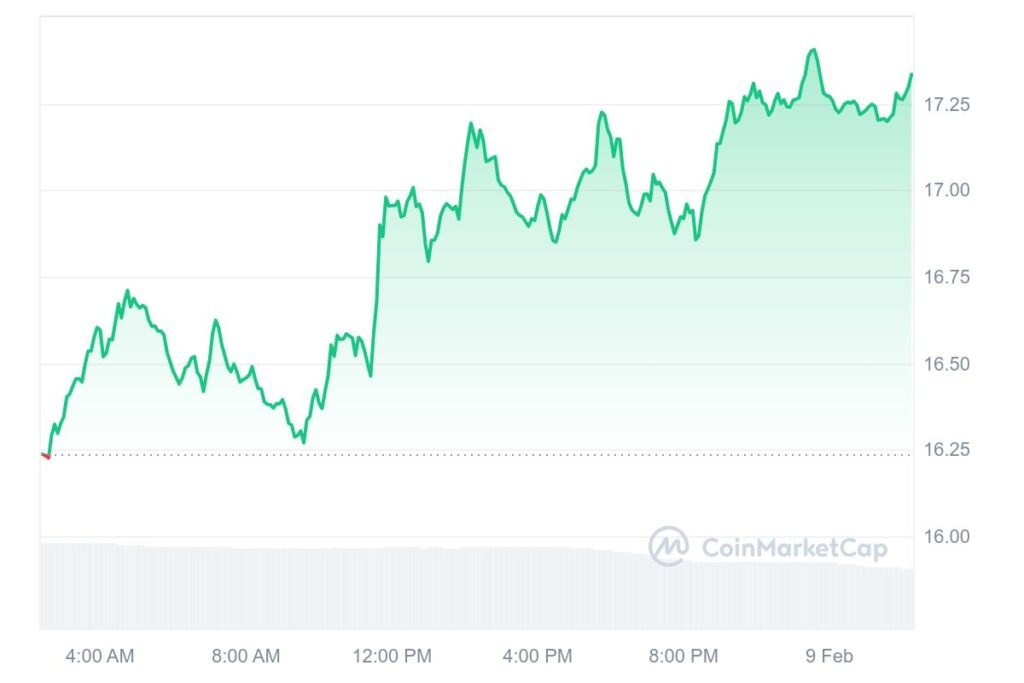
Task: Select the 12:00 PM time label
Action: point(392,656)
